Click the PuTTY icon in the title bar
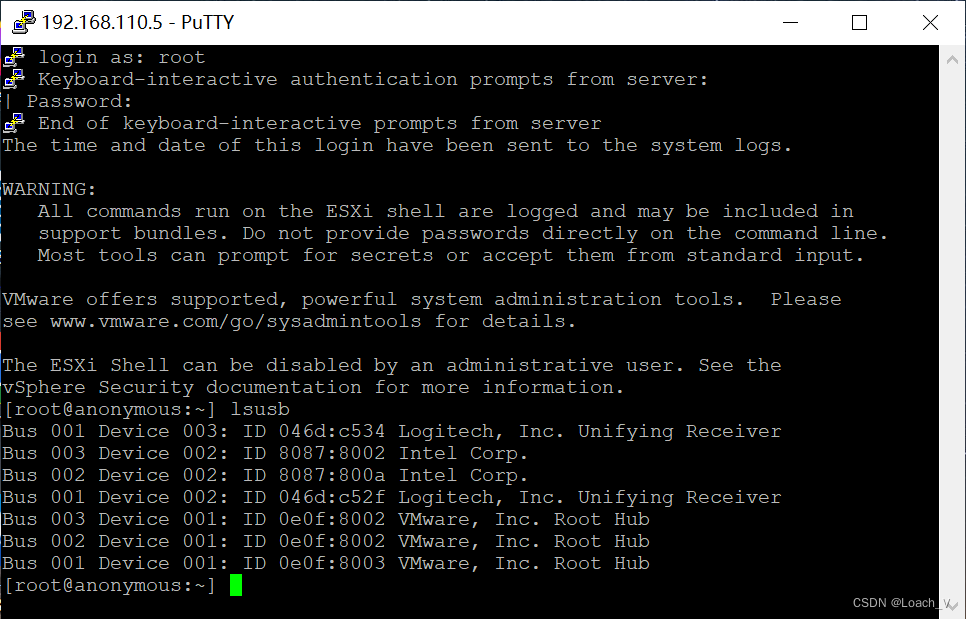Screen dimensions: 966x619 22,21
